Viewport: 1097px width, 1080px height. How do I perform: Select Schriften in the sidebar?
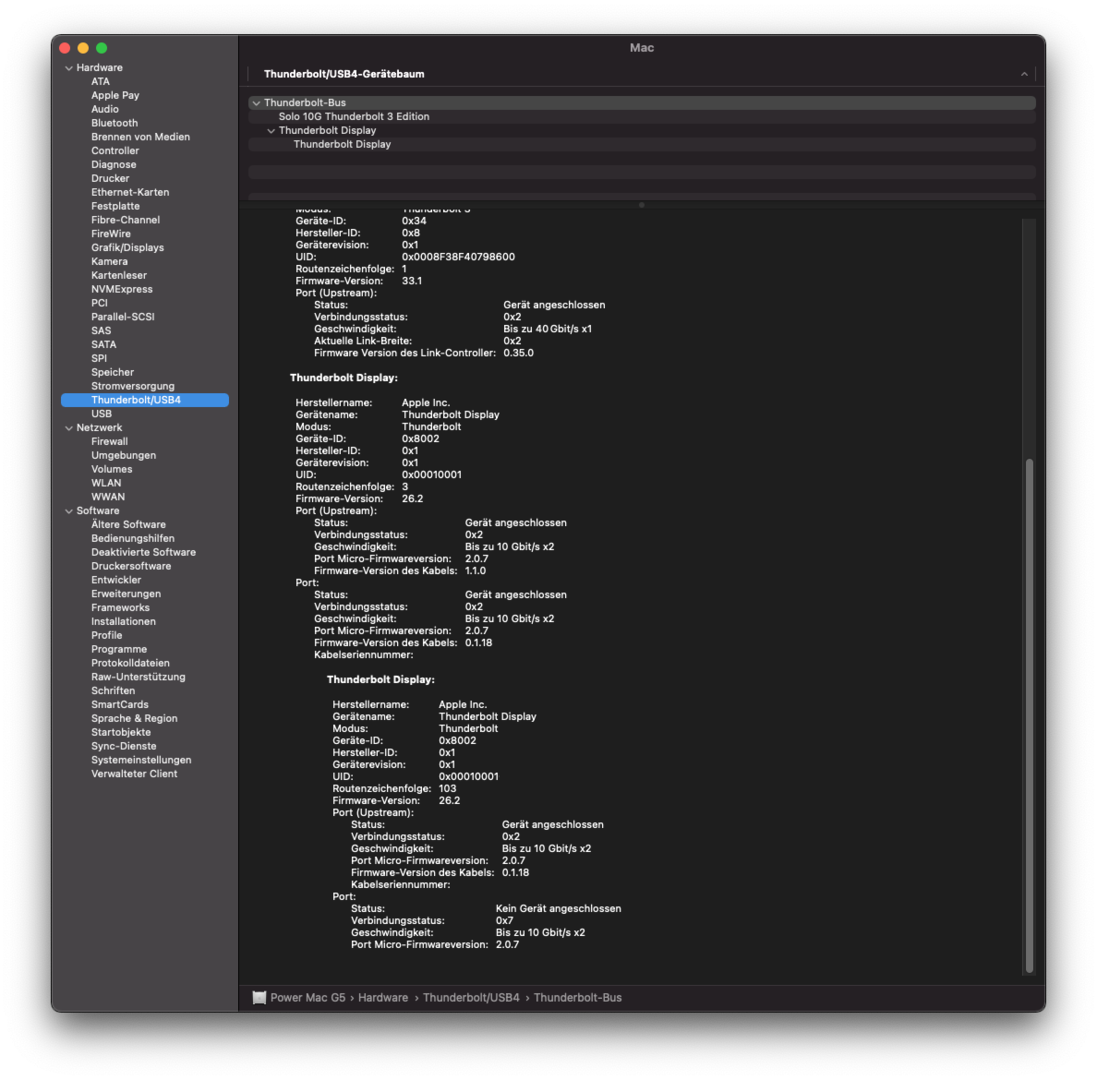point(113,691)
